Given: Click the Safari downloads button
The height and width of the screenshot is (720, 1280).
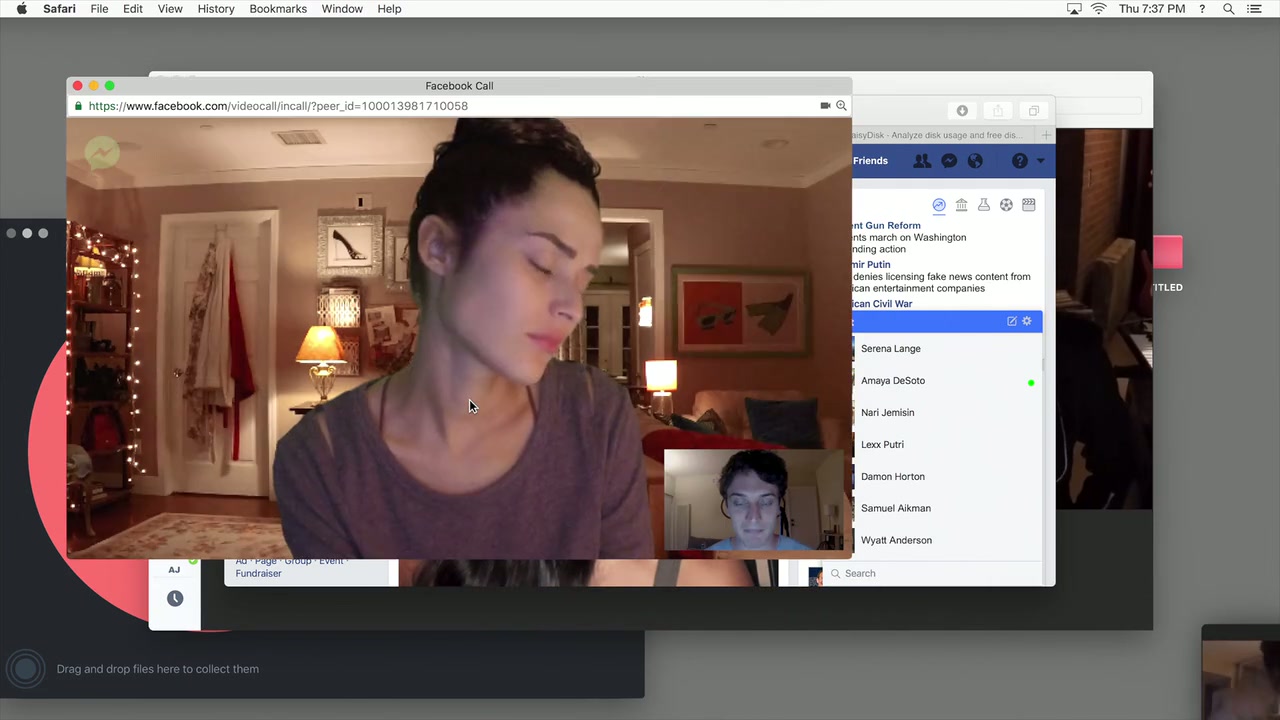Looking at the screenshot, I should (962, 111).
